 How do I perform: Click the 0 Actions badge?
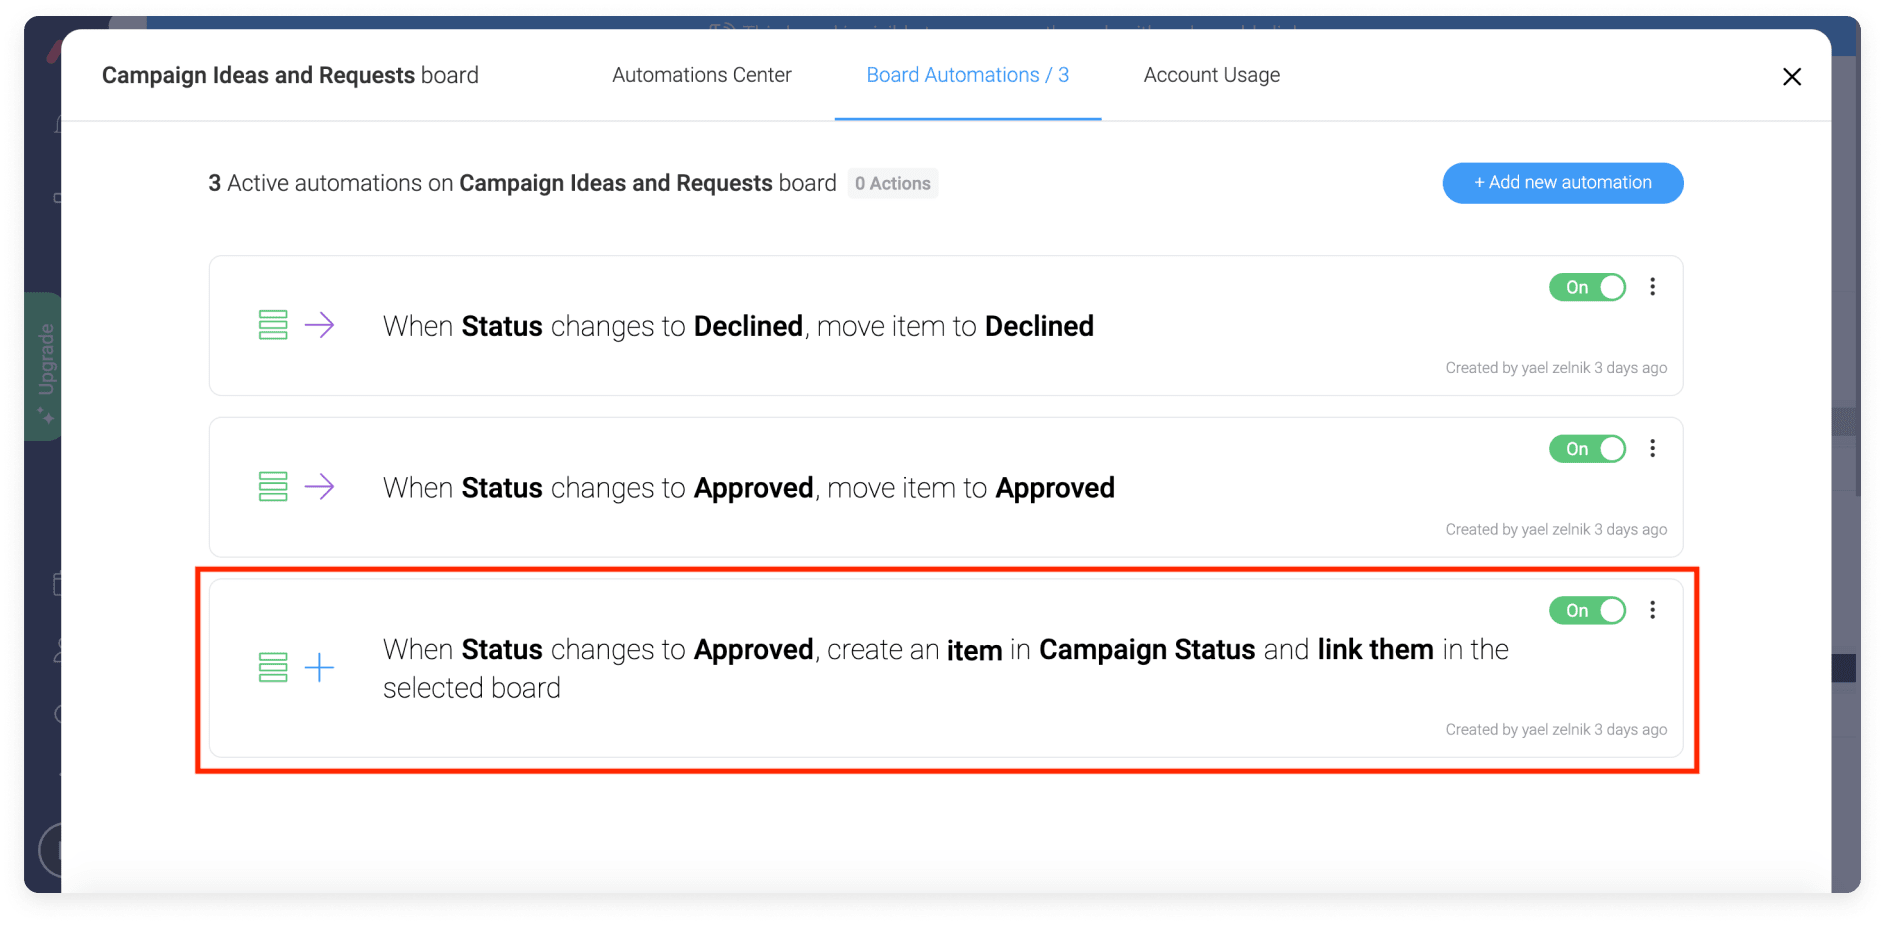tap(892, 184)
